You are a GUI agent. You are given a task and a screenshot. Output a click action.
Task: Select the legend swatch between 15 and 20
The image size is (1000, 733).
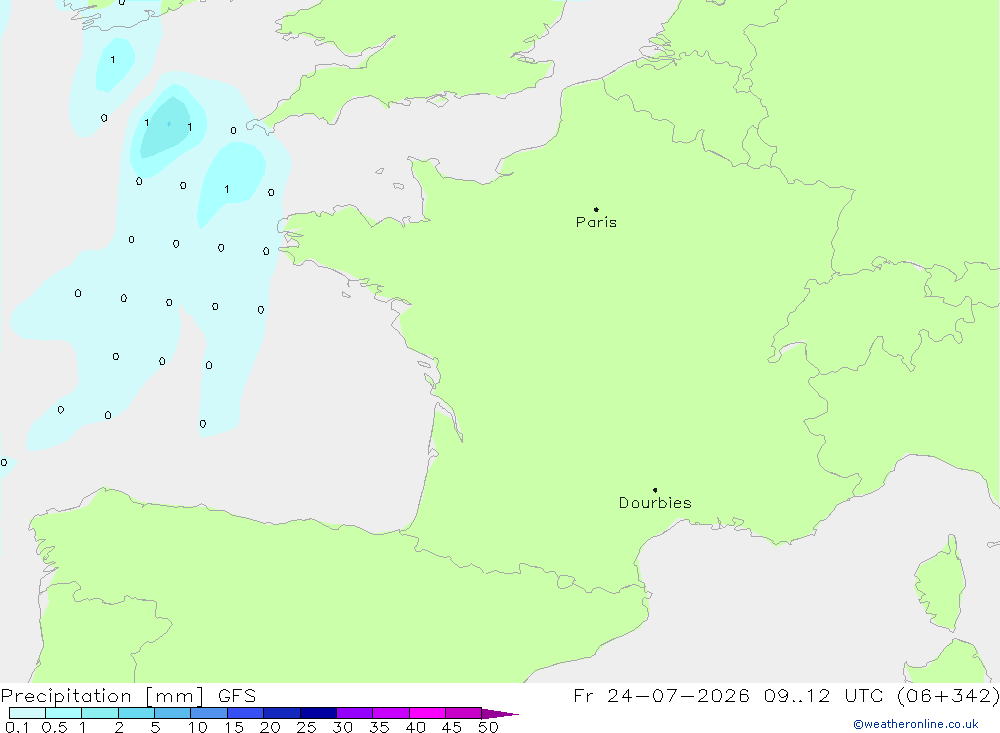tap(246, 713)
